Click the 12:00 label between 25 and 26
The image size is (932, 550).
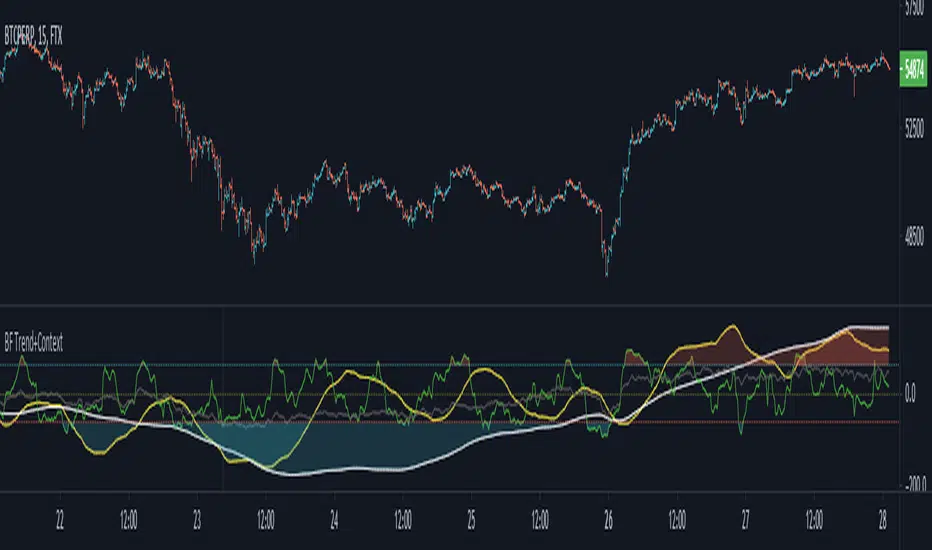coord(540,521)
